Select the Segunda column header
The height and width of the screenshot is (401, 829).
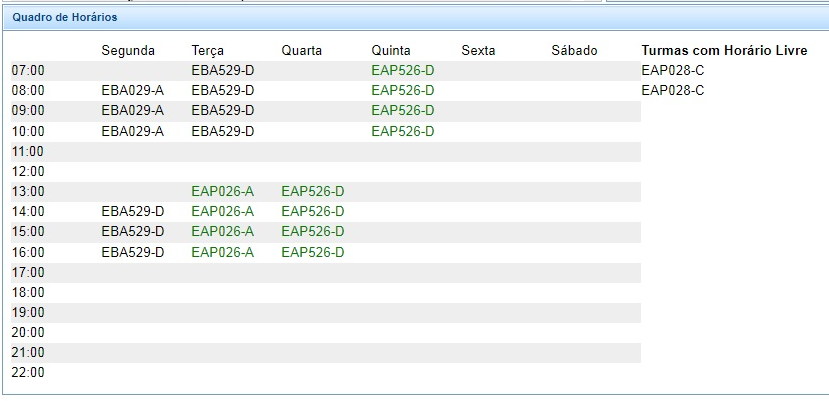coord(128,50)
